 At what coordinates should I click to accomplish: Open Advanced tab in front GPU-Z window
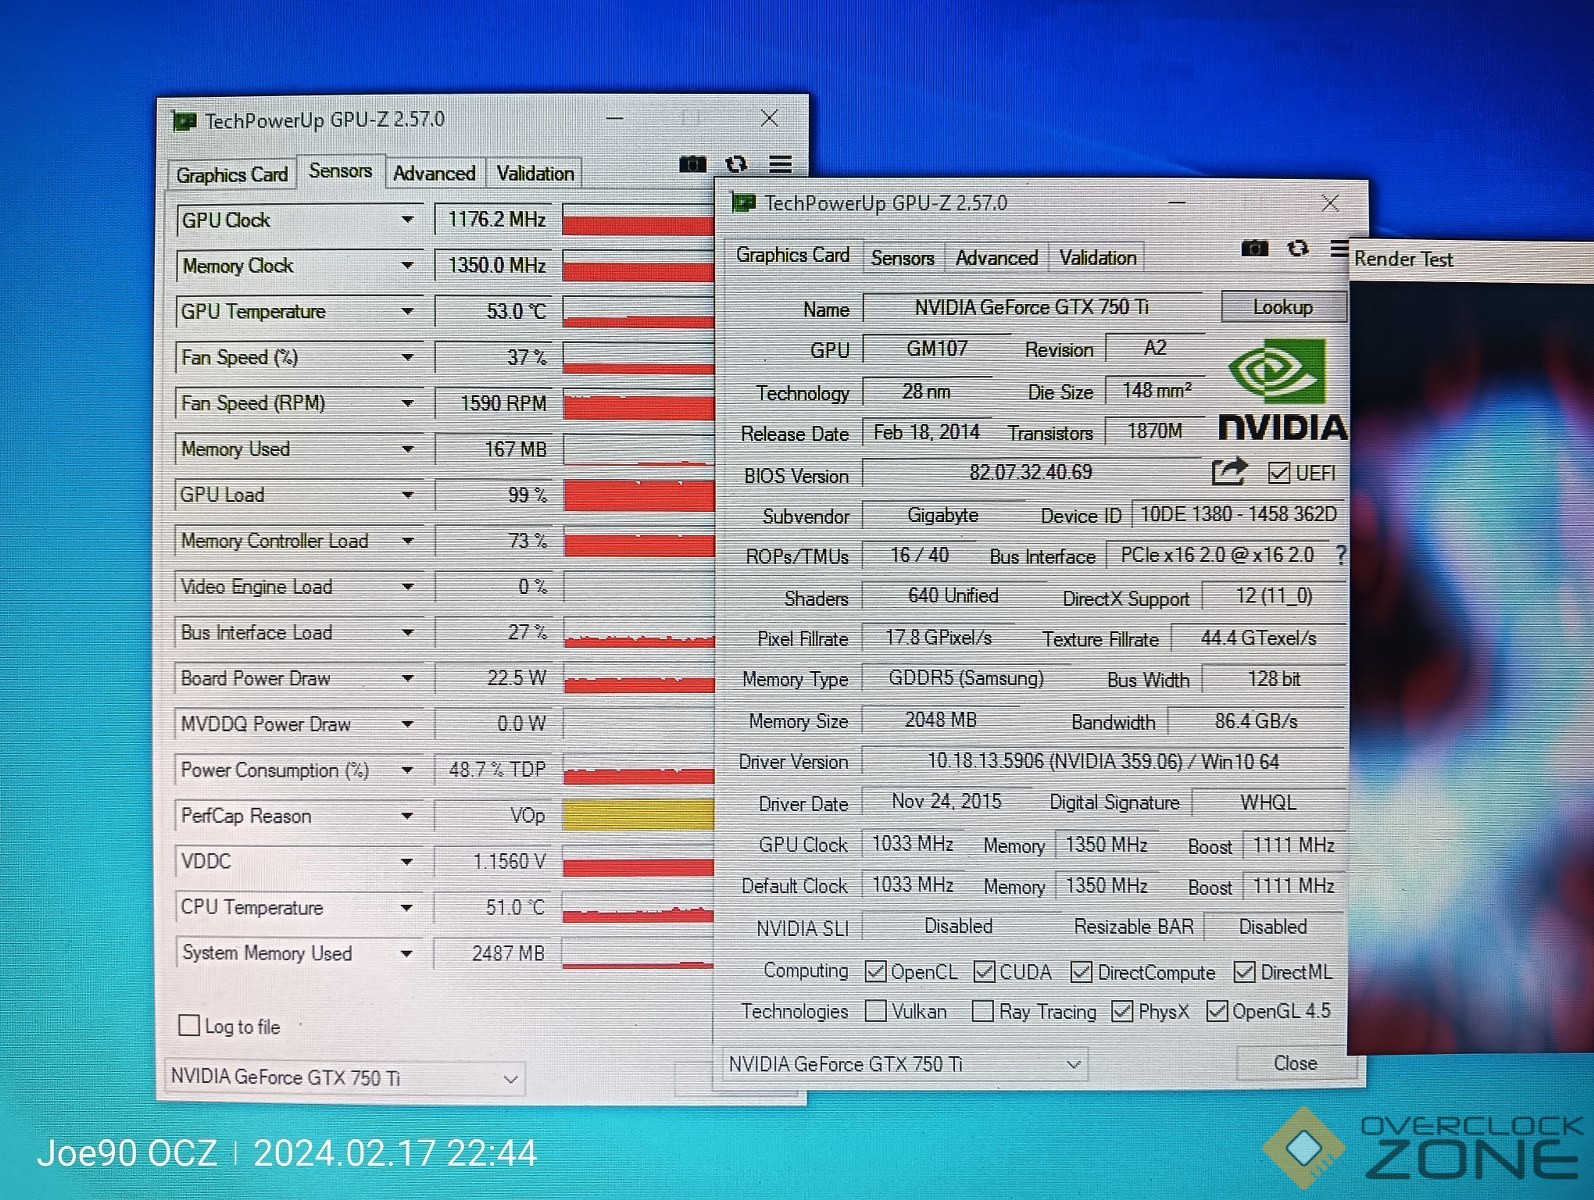(996, 258)
